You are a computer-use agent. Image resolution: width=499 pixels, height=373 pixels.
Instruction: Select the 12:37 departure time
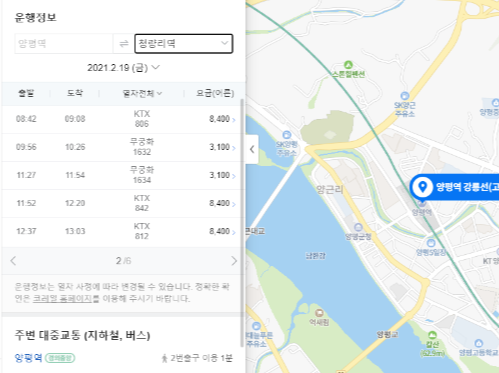[x=26, y=231]
